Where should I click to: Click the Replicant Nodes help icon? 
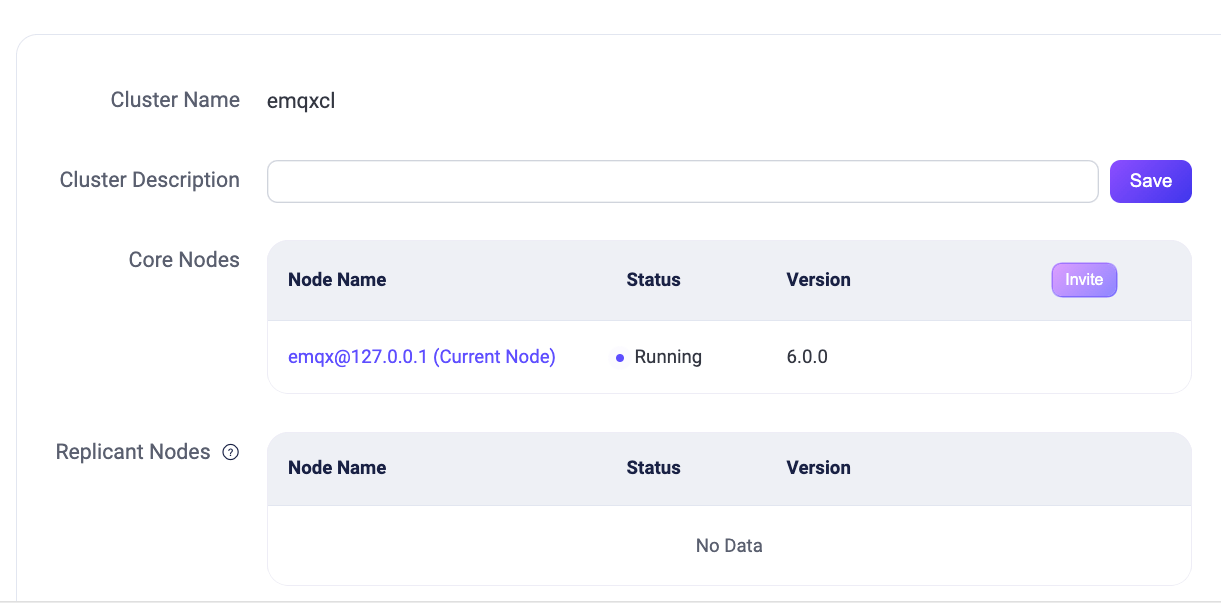(x=231, y=452)
